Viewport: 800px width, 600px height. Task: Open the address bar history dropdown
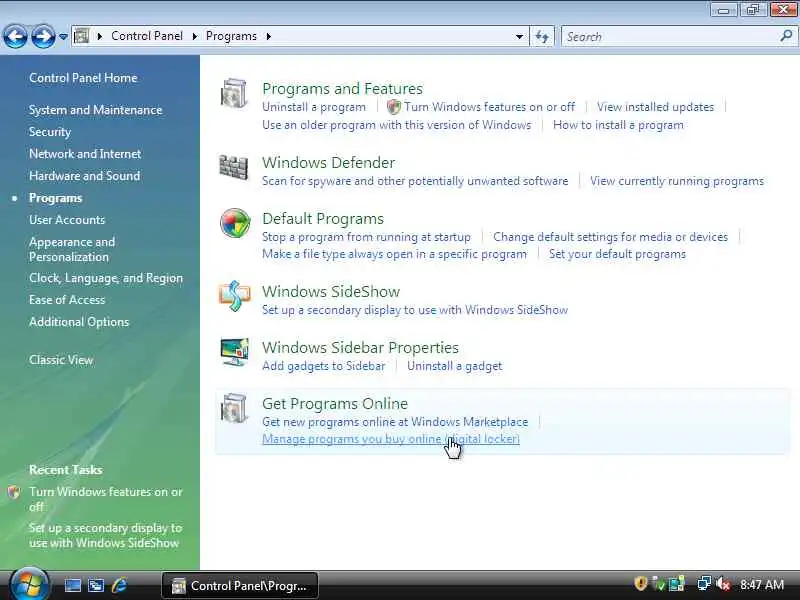[x=519, y=37]
